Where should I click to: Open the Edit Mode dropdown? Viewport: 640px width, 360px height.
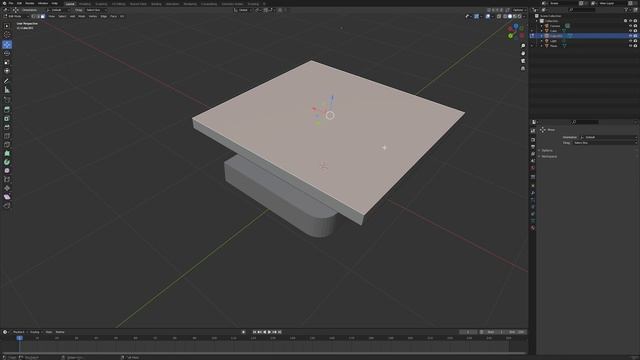click(16, 16)
